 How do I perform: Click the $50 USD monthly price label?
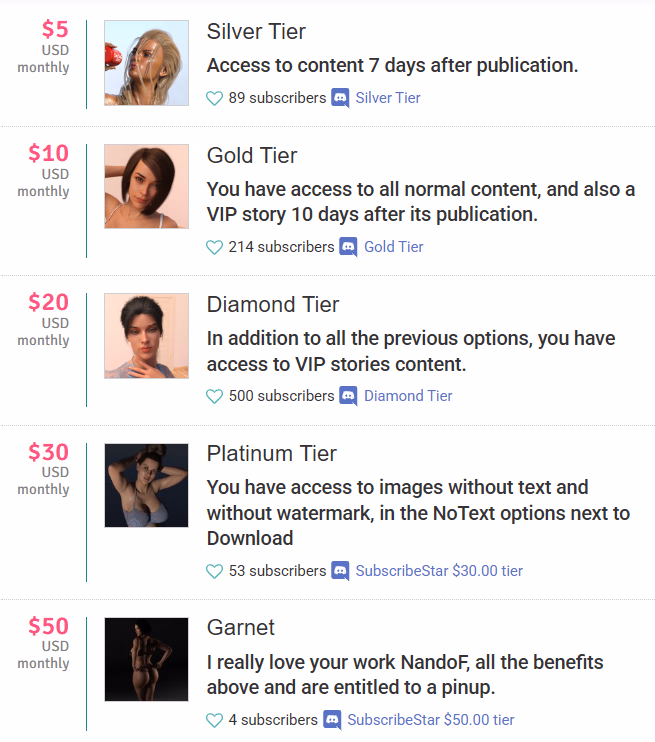[x=44, y=644]
